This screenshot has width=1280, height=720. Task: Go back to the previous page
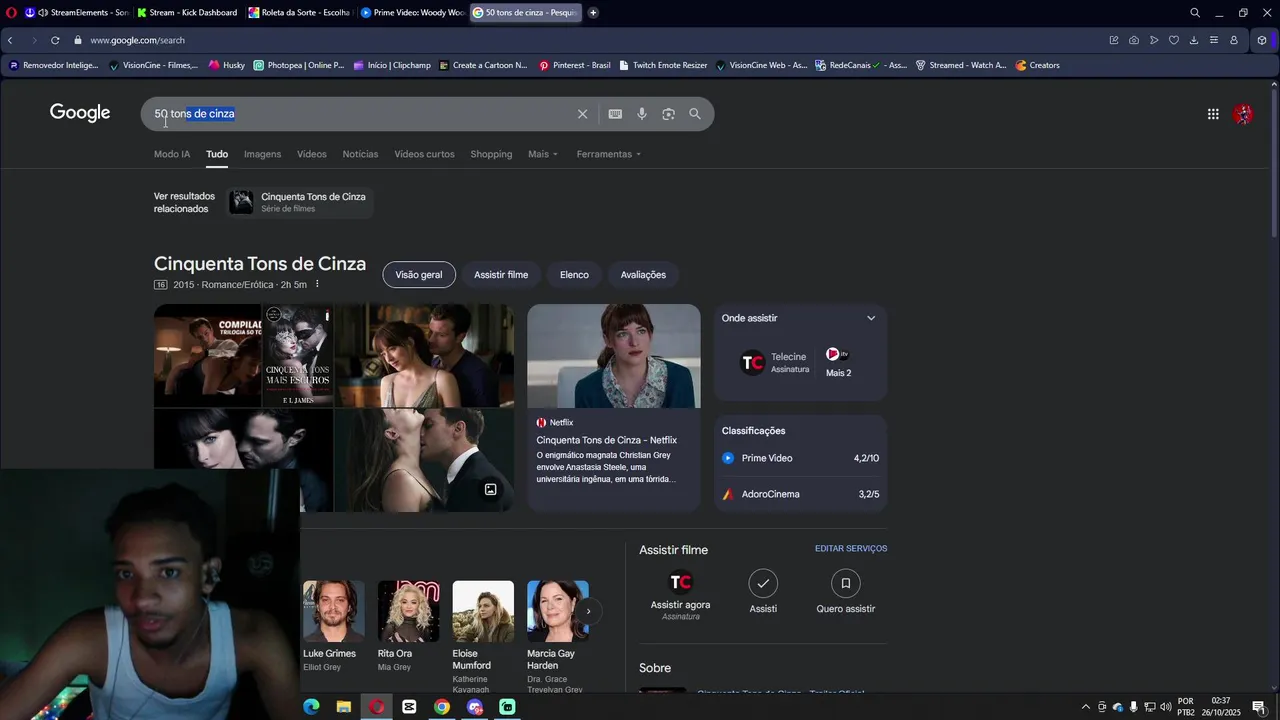10,40
